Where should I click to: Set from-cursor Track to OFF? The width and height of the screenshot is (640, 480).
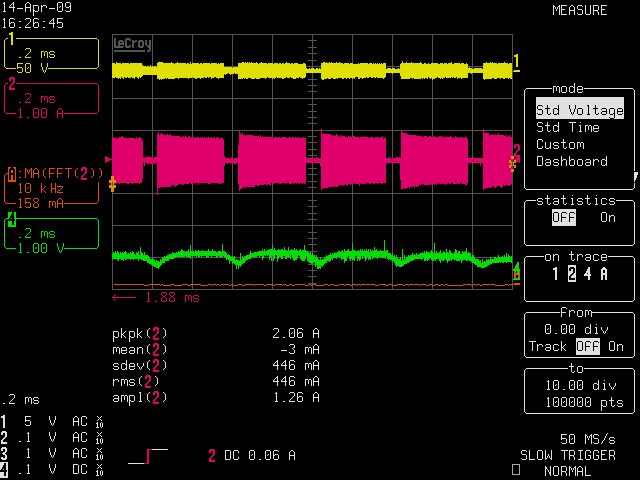click(588, 347)
